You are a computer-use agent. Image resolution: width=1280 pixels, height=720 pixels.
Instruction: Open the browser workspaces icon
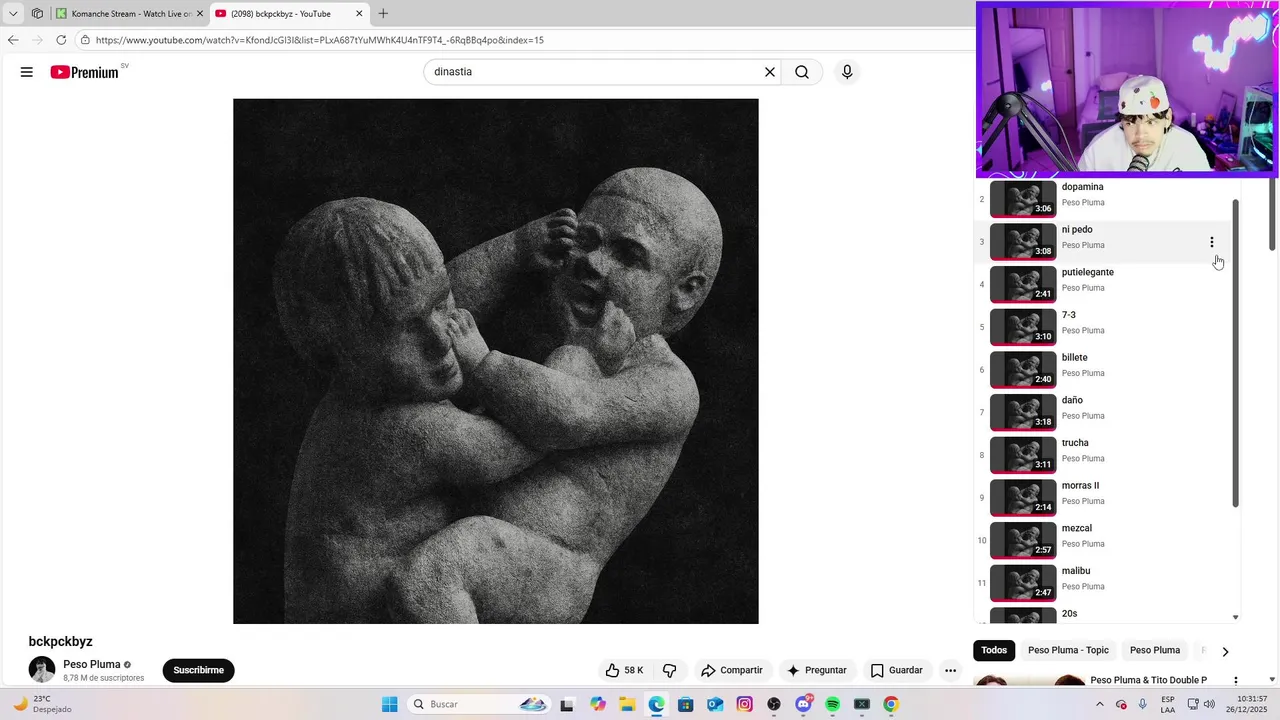coord(37,14)
